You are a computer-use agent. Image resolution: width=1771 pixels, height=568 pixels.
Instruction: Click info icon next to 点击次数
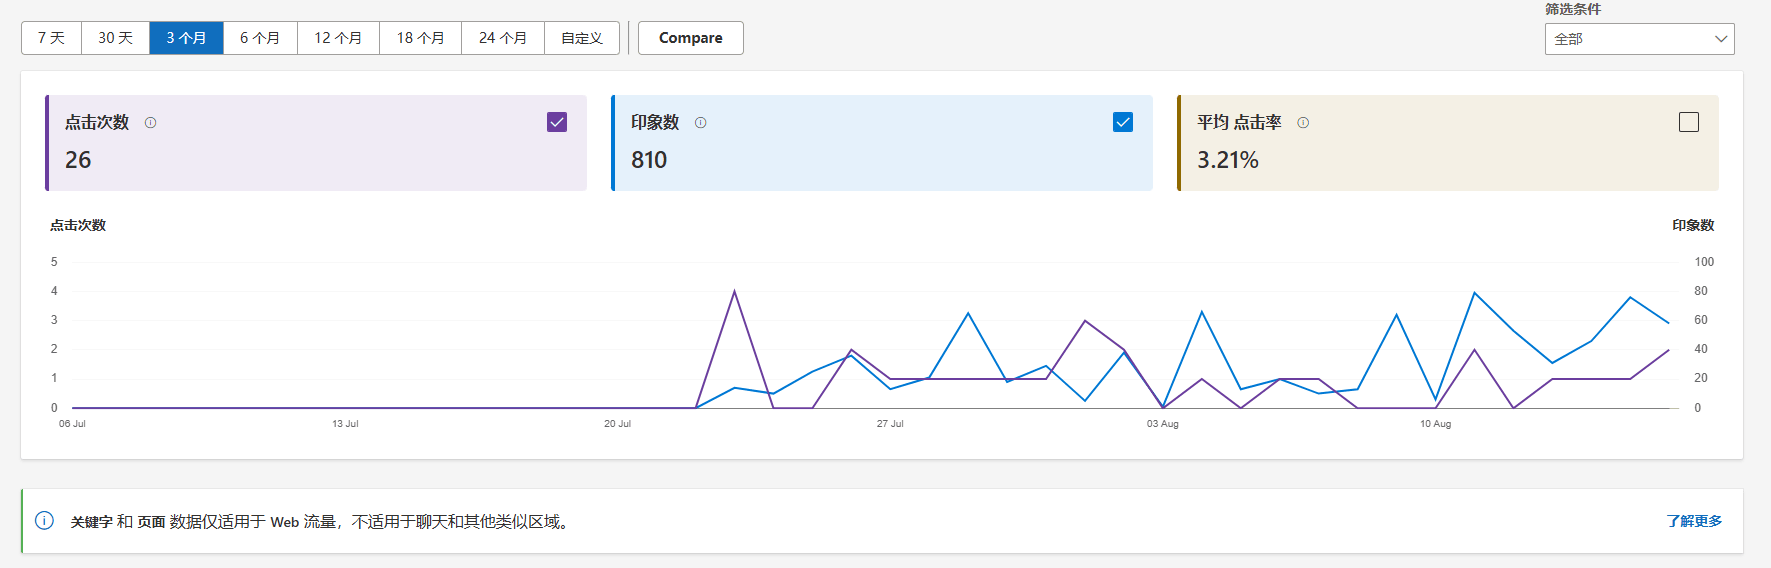click(x=151, y=123)
